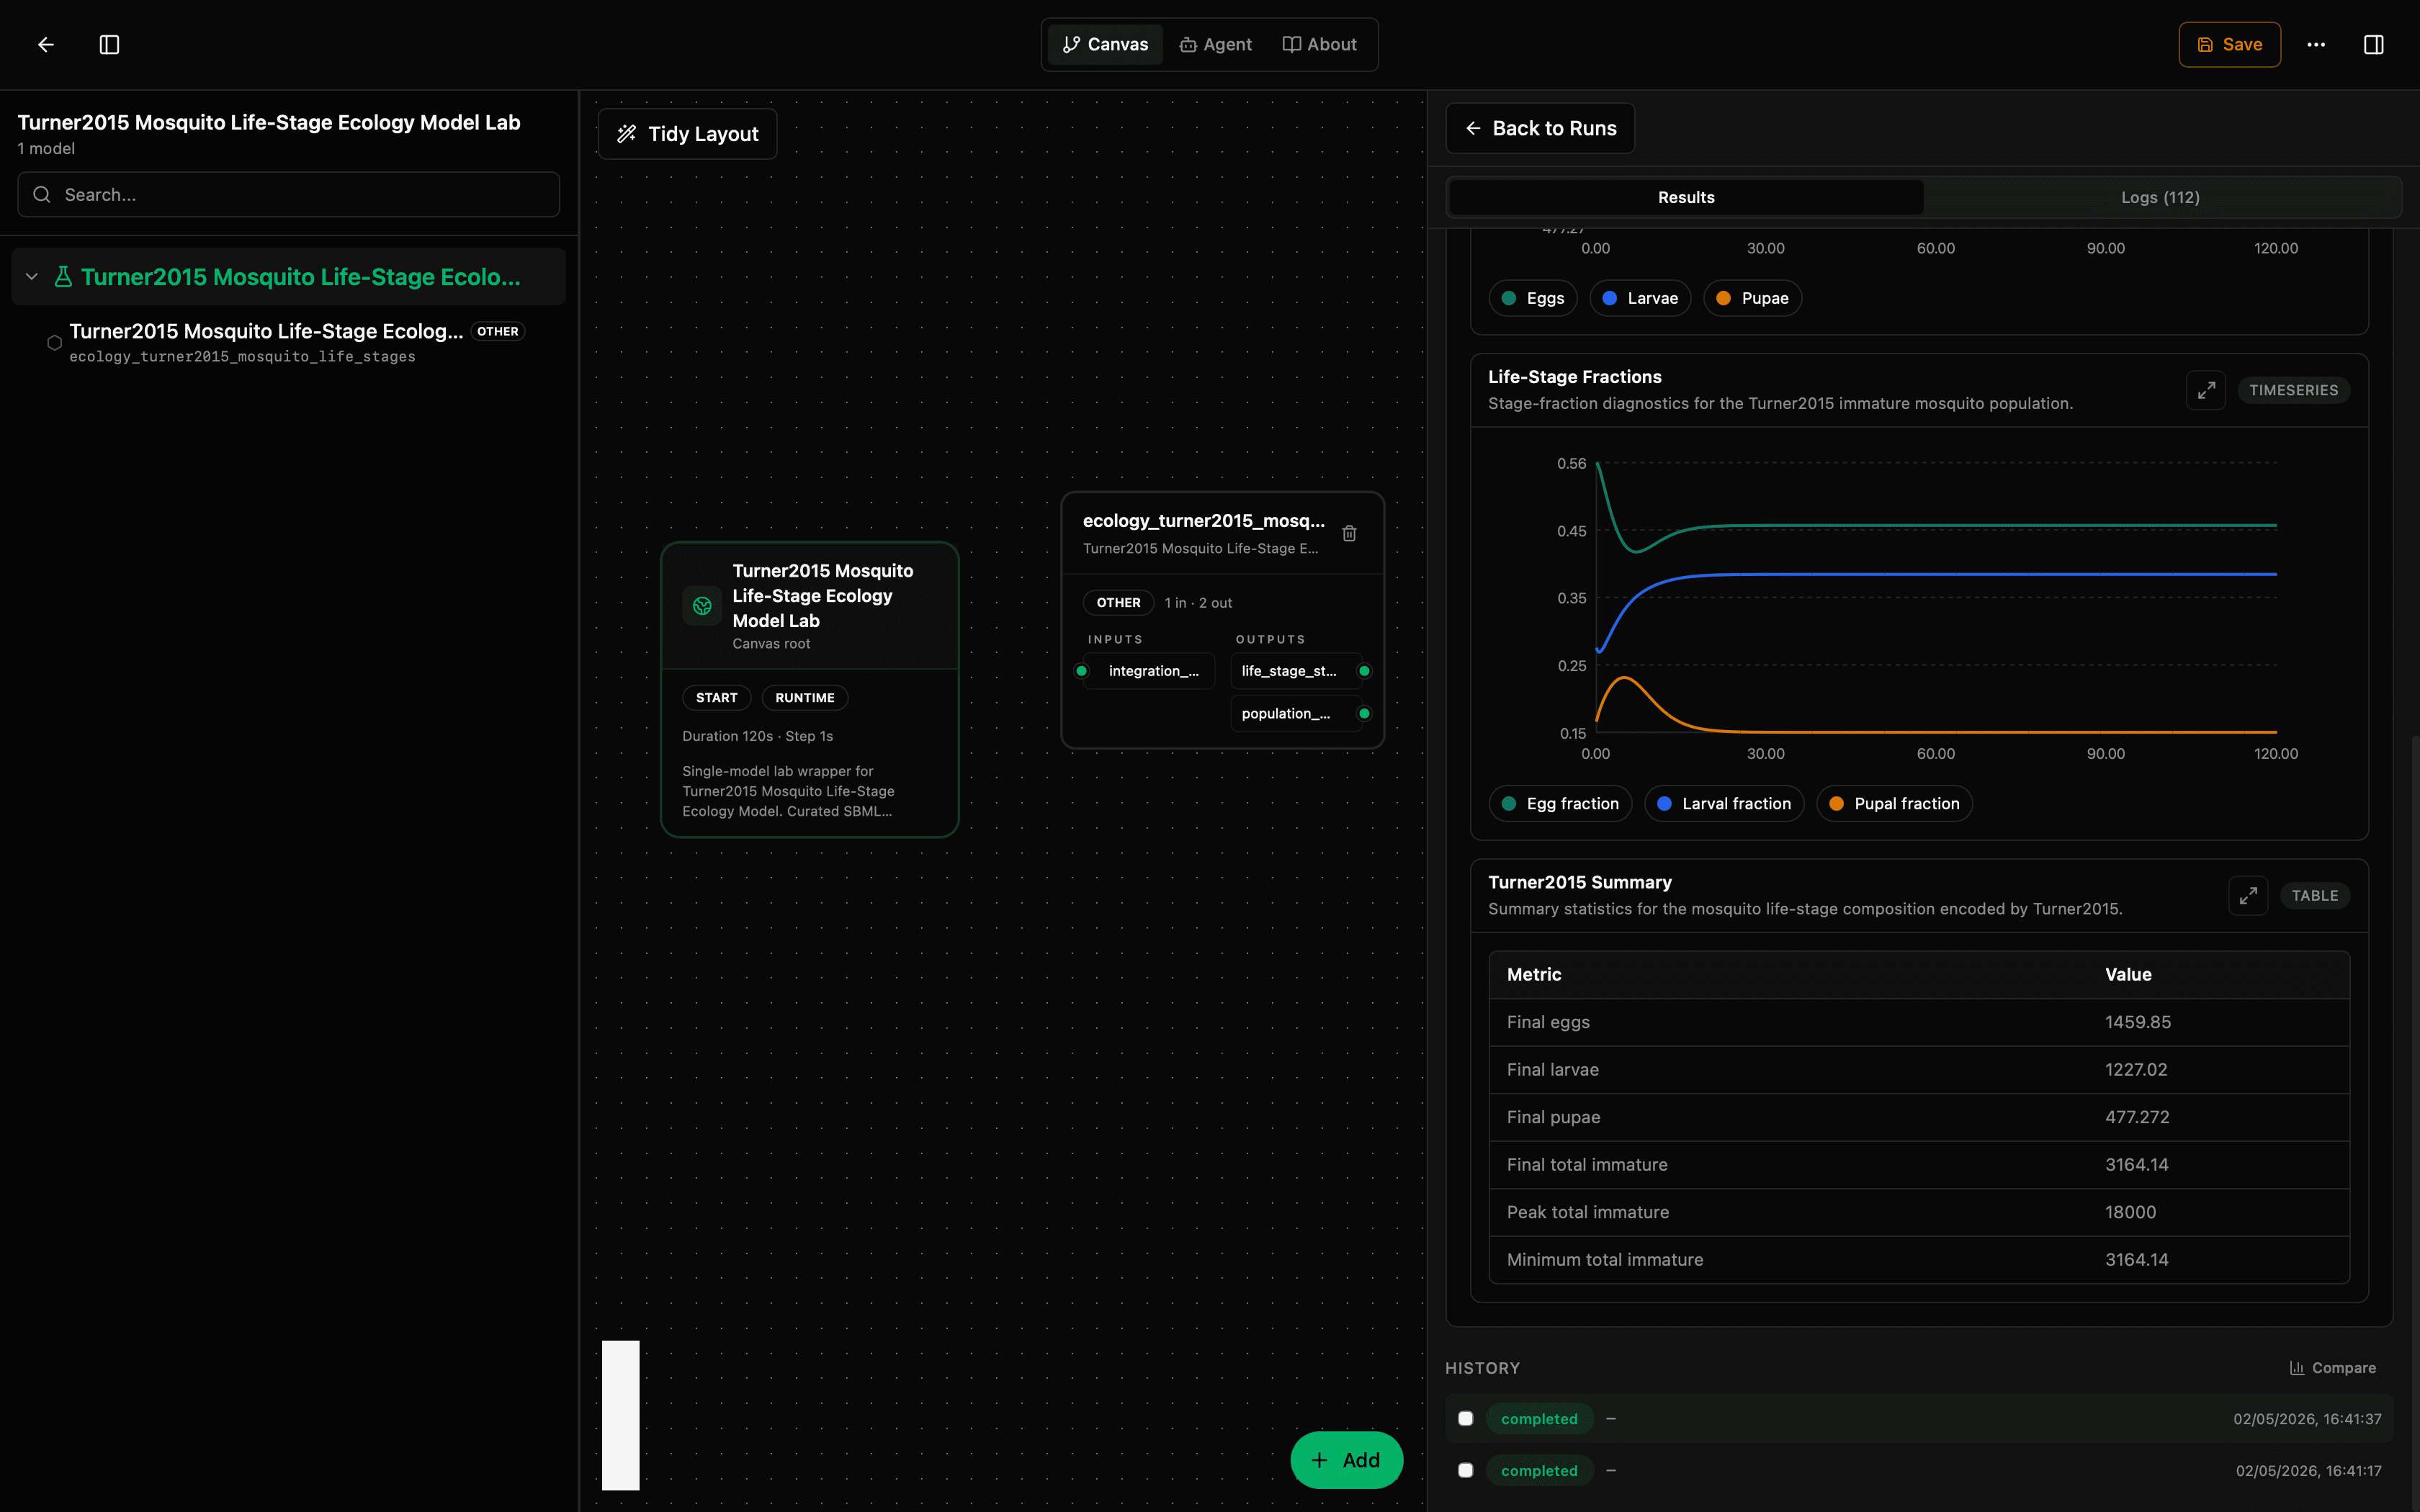
Task: Click the Value column header
Action: click(2128, 974)
